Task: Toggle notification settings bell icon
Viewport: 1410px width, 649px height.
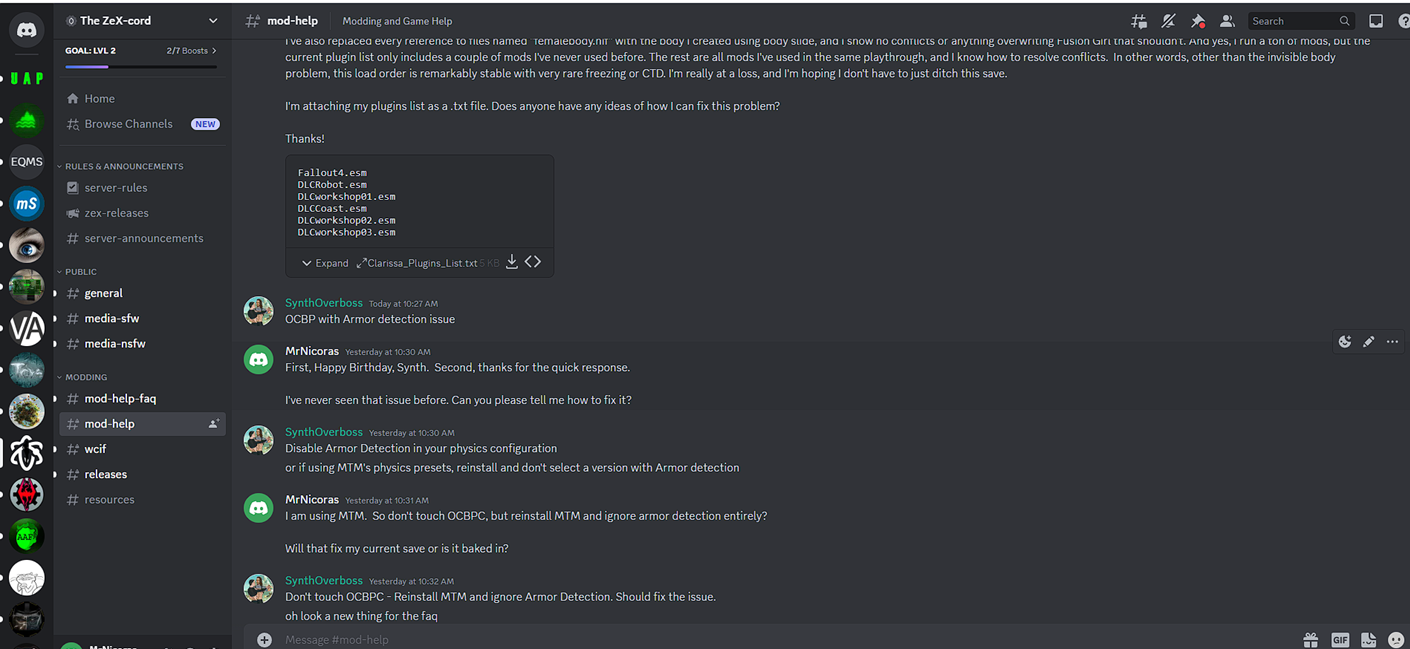Action: (1168, 21)
